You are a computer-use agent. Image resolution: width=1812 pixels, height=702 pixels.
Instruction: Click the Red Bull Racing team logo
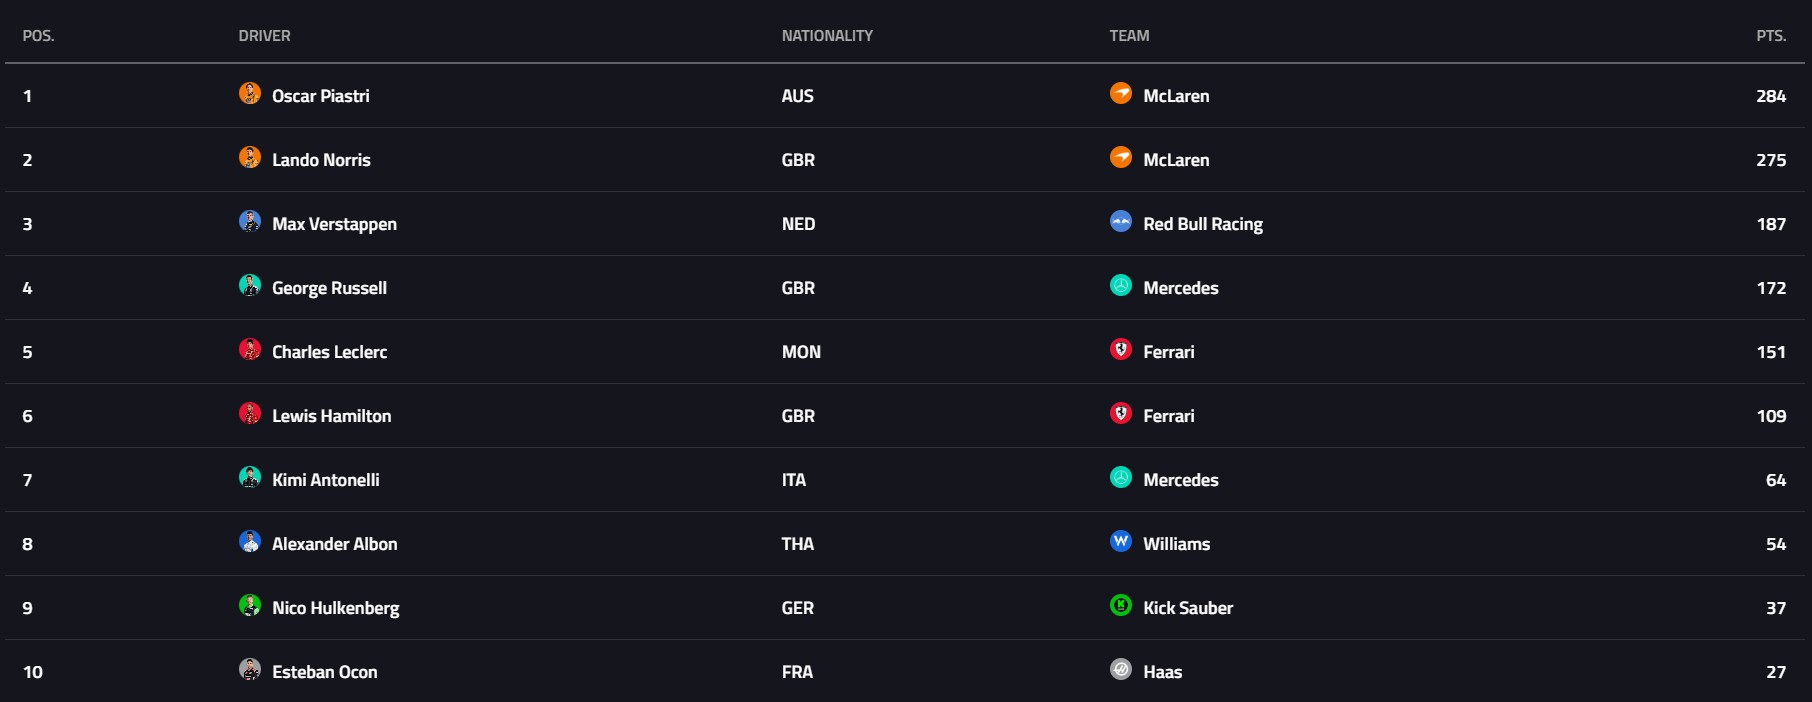coord(1121,221)
